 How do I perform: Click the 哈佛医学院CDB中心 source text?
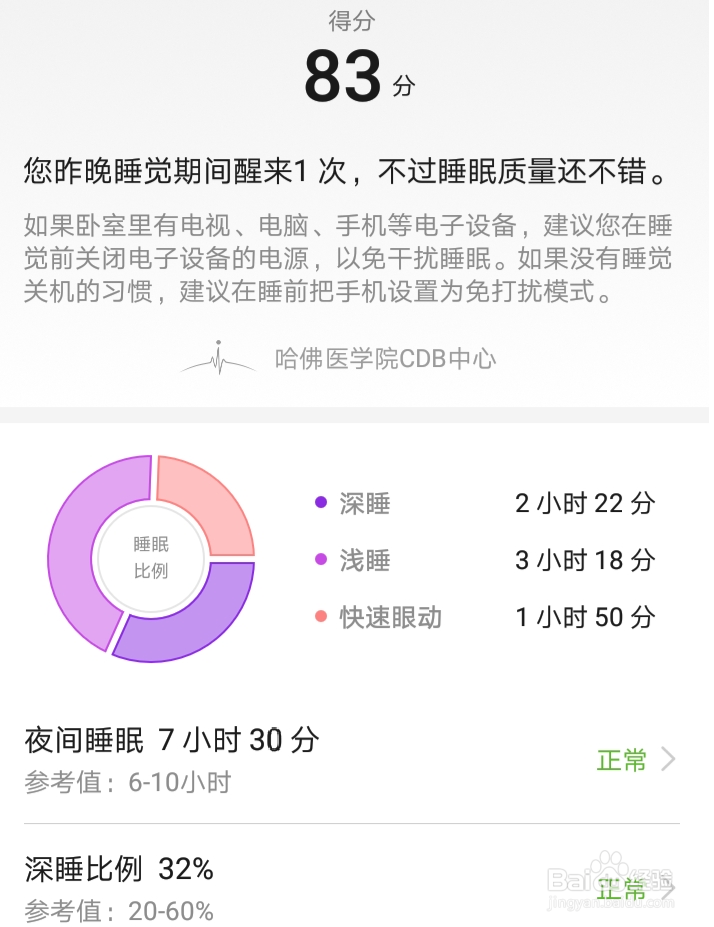(385, 359)
